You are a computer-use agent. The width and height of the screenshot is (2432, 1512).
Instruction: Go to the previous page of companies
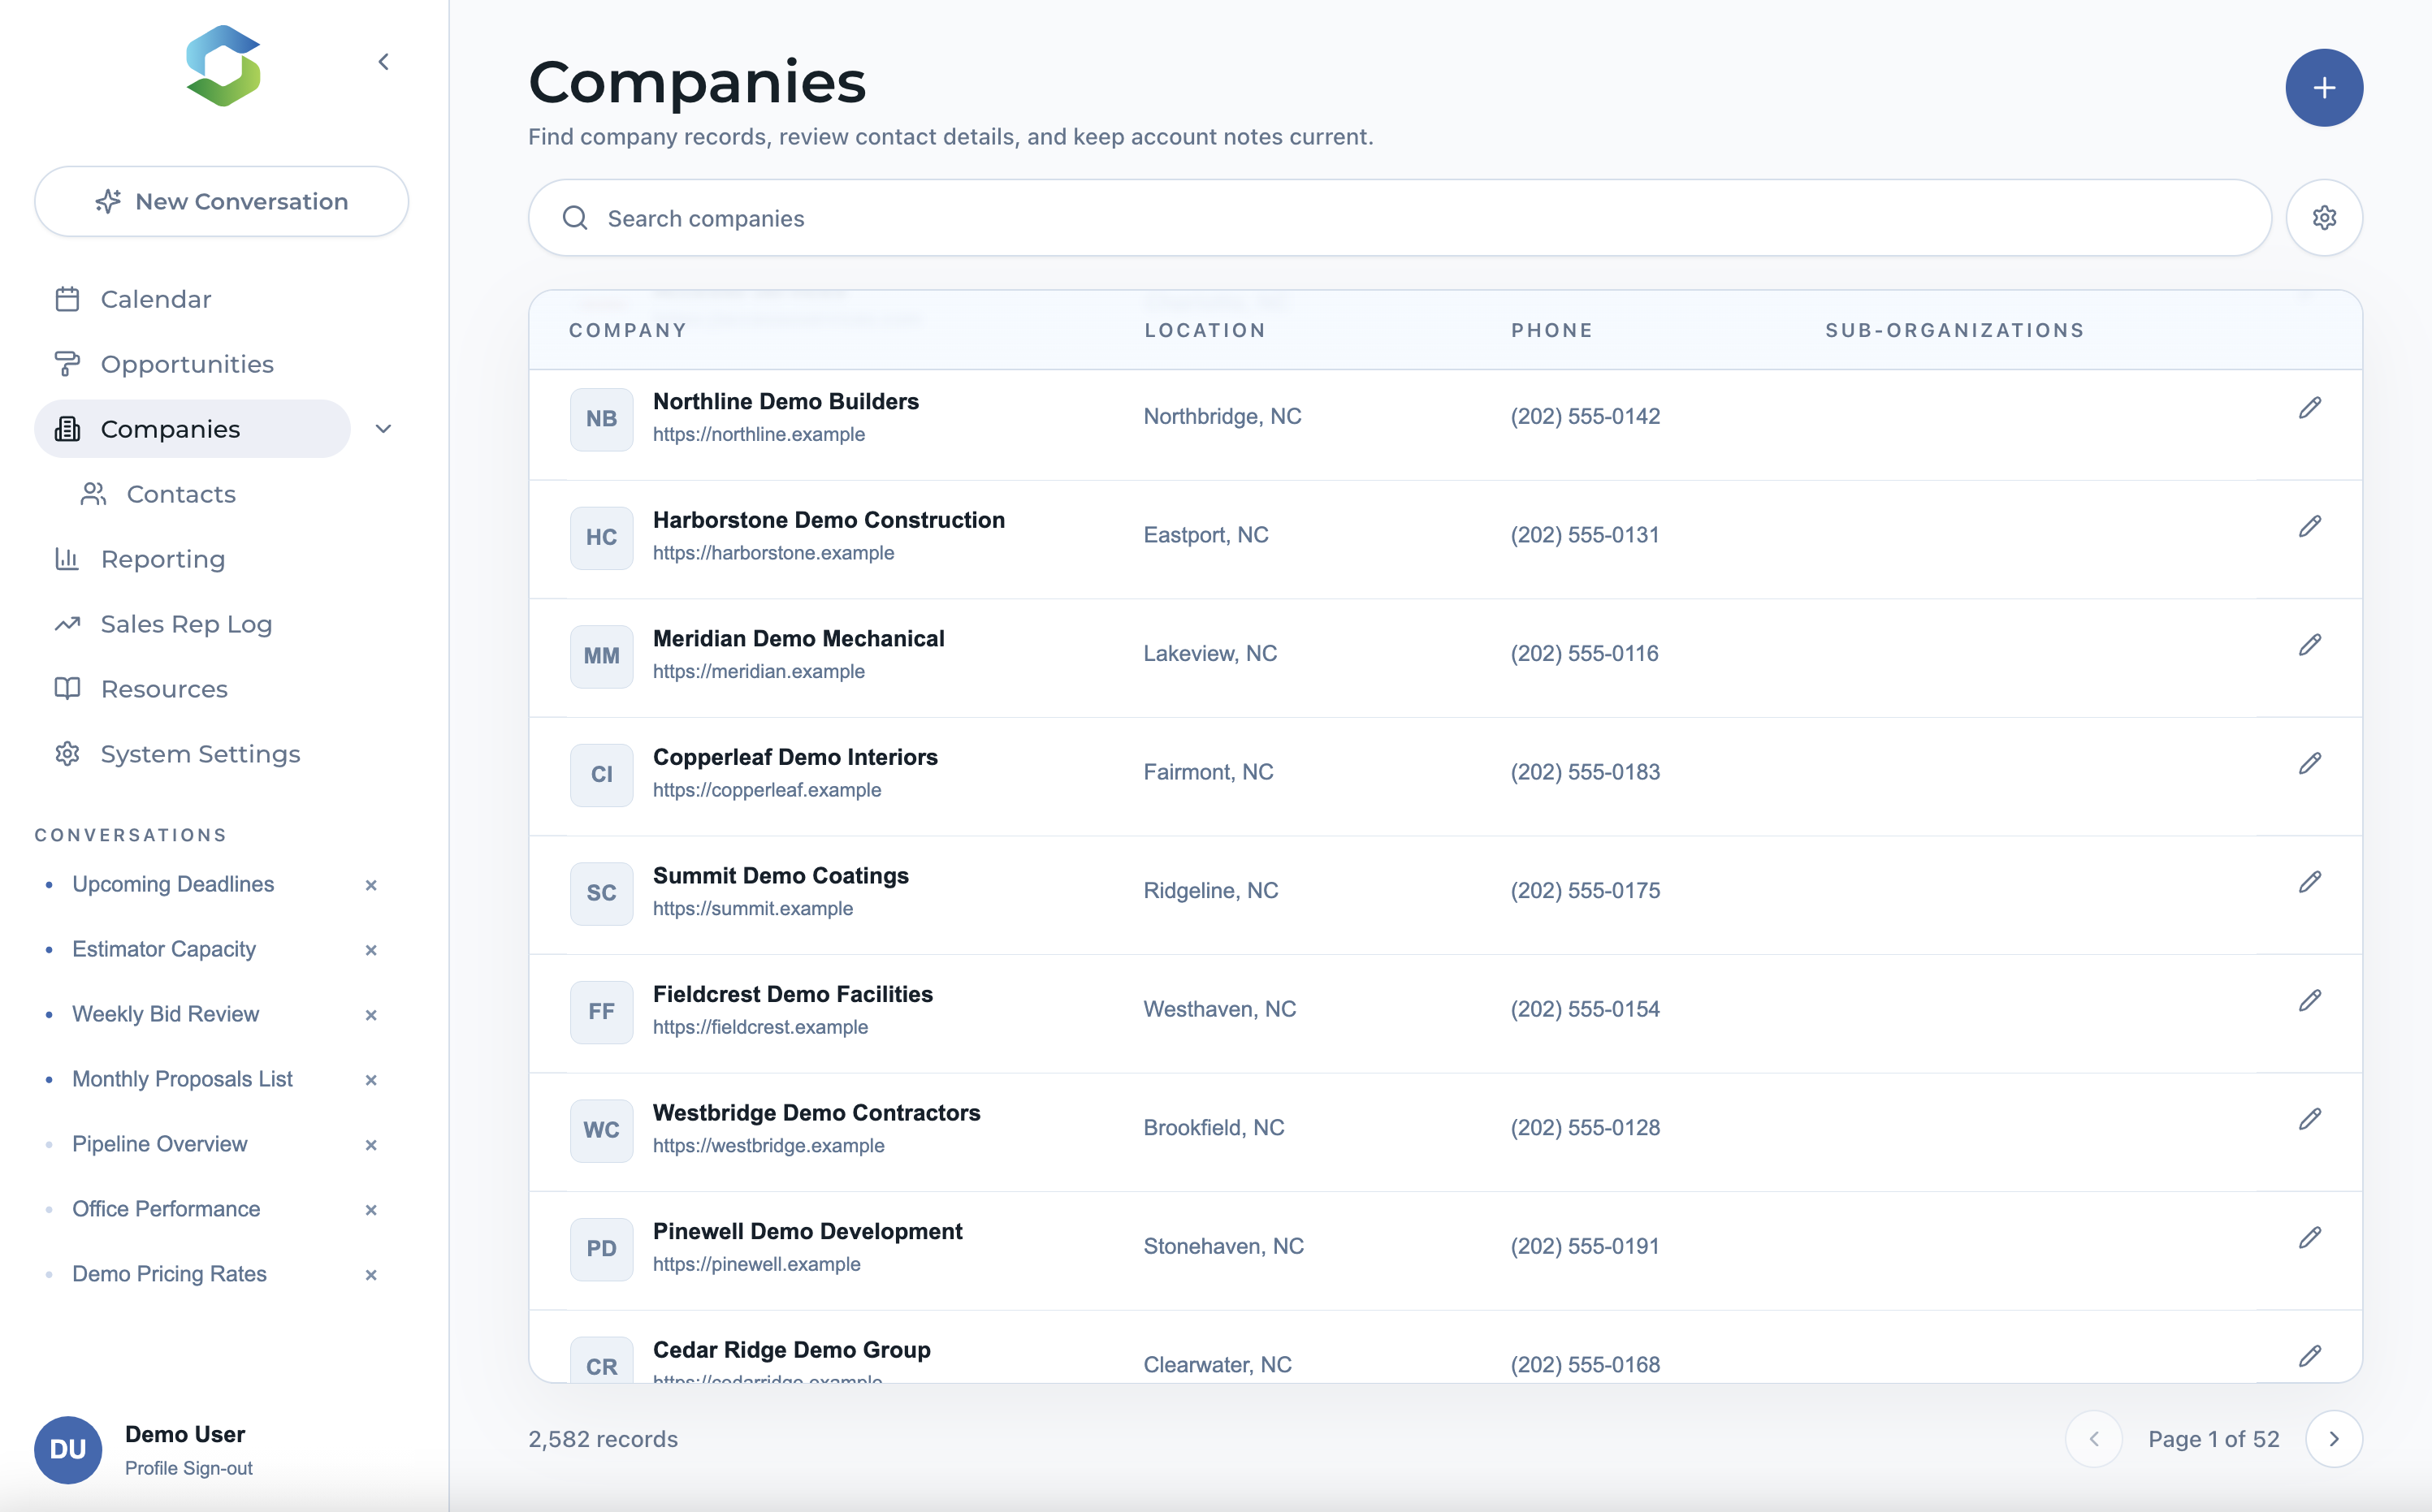(x=2093, y=1439)
